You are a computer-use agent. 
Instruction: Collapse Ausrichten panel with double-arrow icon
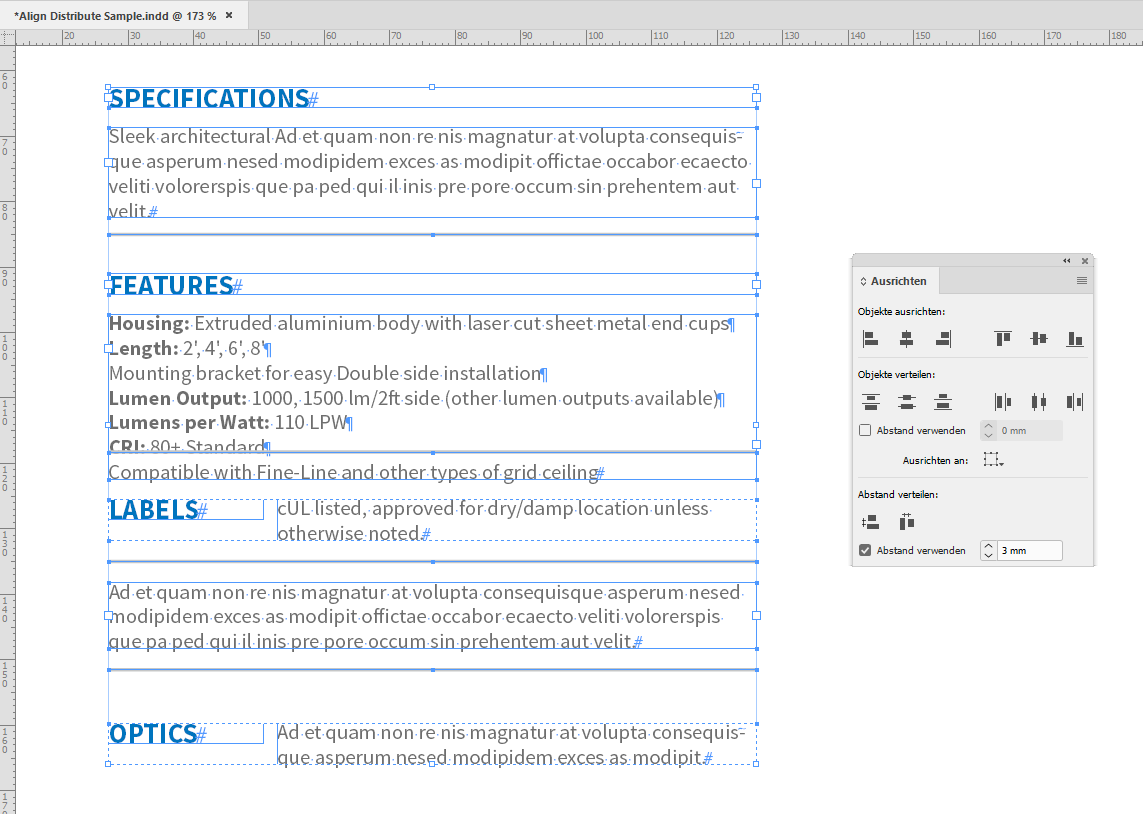point(1066,261)
